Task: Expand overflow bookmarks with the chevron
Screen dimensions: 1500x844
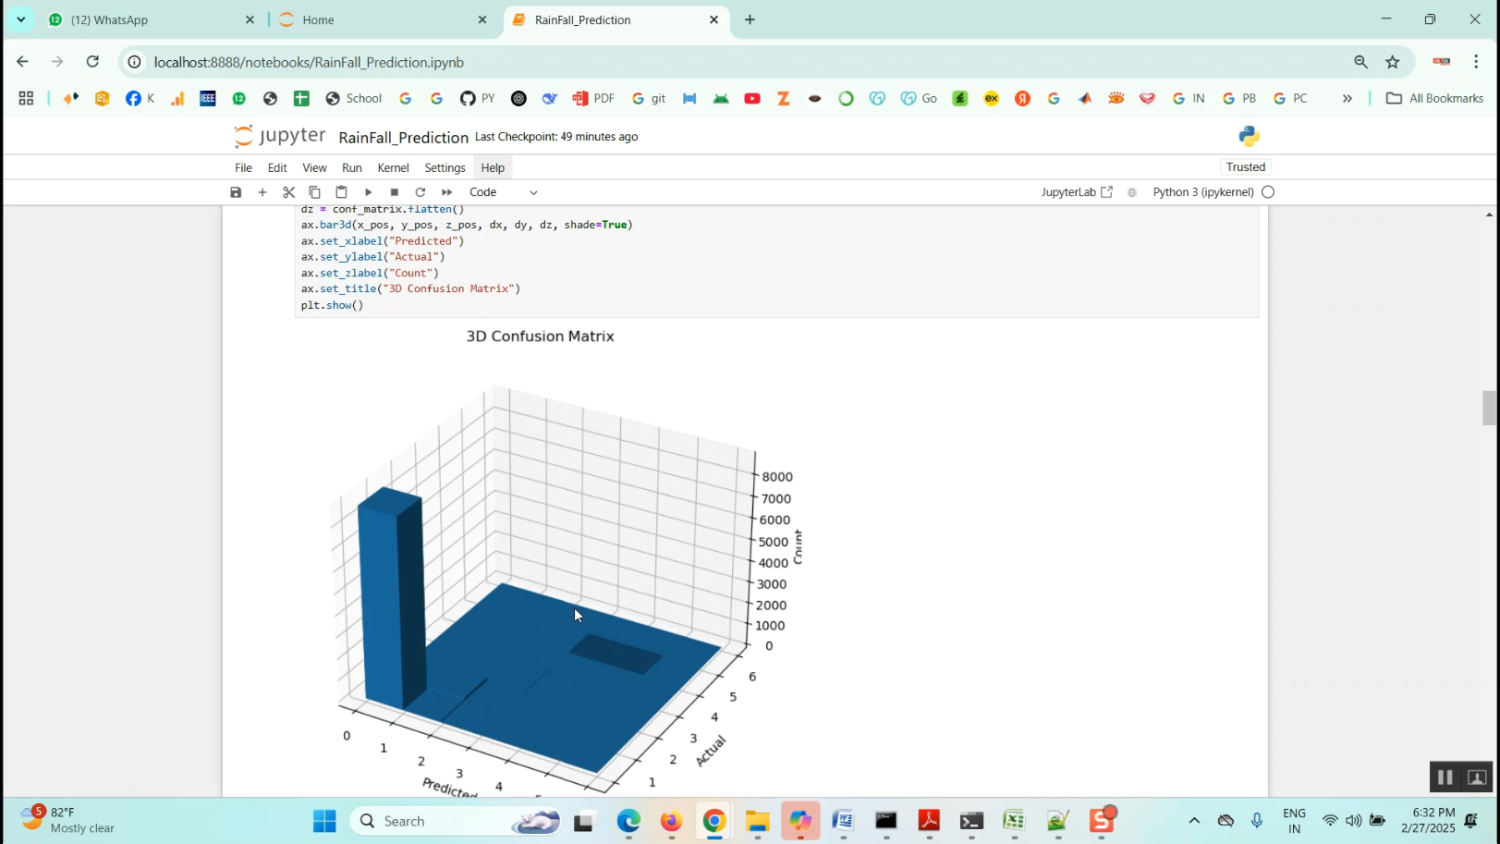Action: pyautogui.click(x=1348, y=98)
